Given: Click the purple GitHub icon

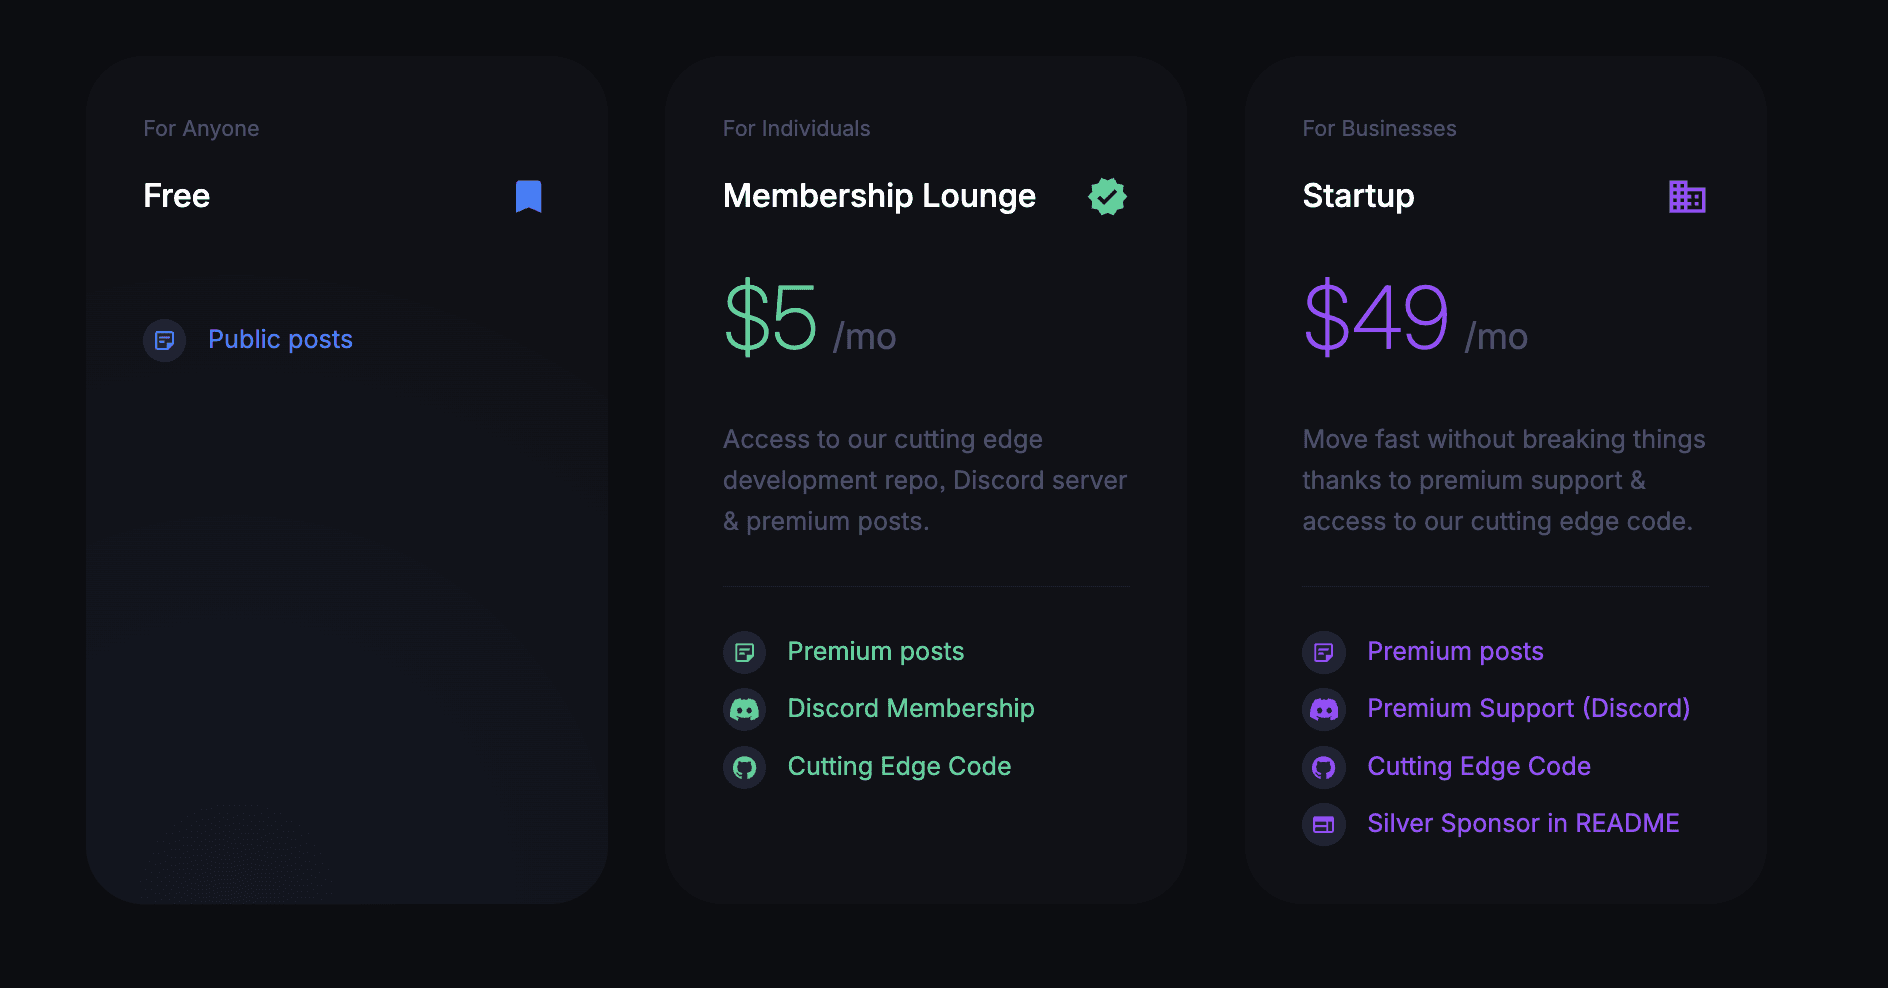Looking at the screenshot, I should 1324,767.
